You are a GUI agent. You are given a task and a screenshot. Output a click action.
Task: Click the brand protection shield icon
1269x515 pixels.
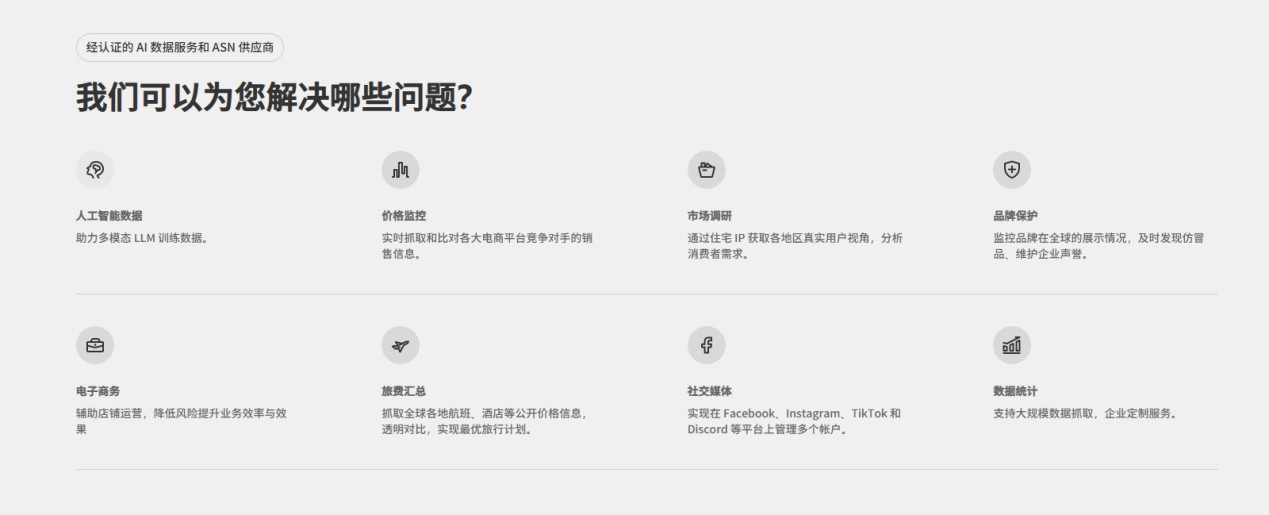1011,170
